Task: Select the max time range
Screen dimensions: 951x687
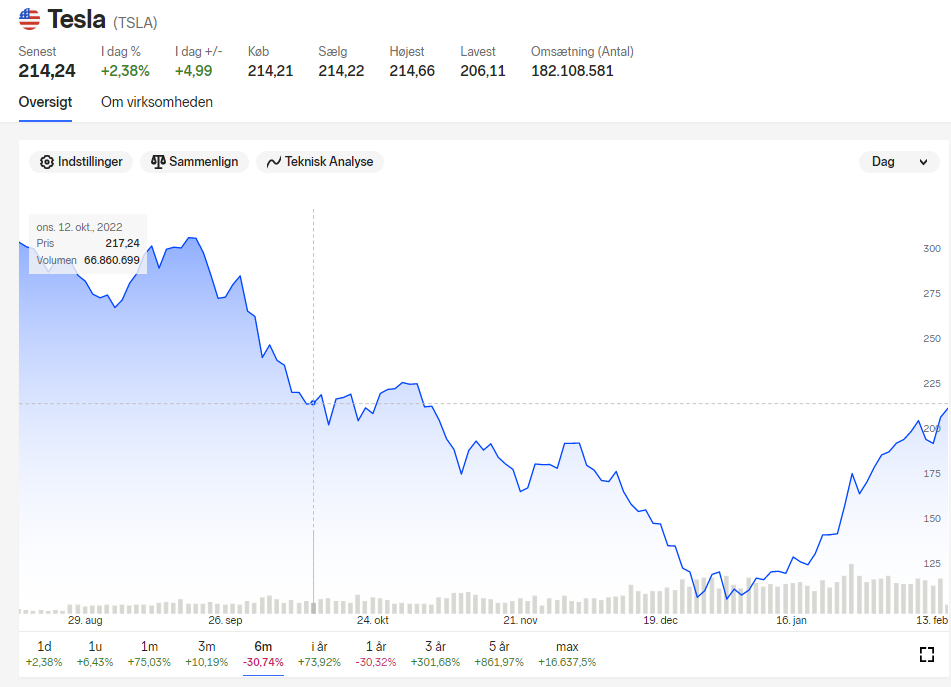Action: pos(567,654)
